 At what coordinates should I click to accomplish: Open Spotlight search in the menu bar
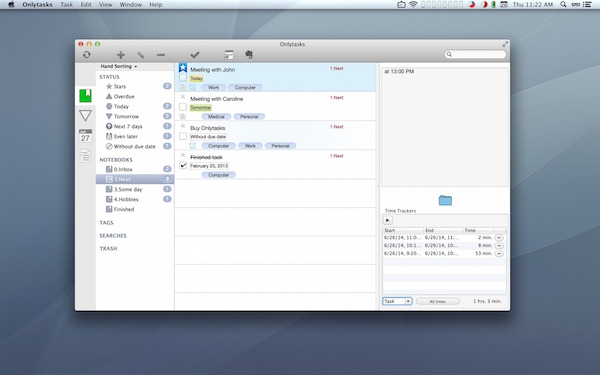coord(563,5)
